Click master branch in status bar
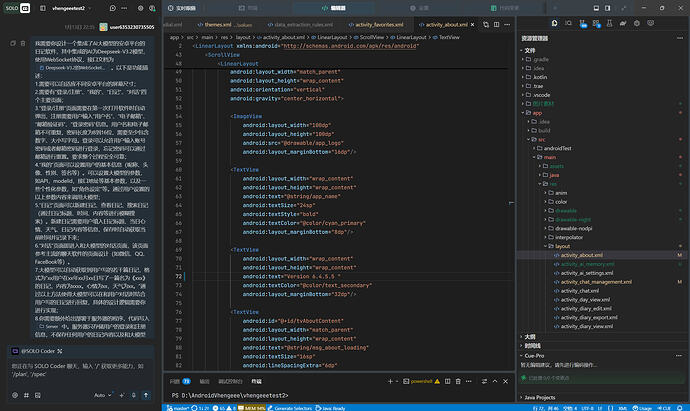Image resolution: width=690 pixels, height=411 pixels. point(178,408)
